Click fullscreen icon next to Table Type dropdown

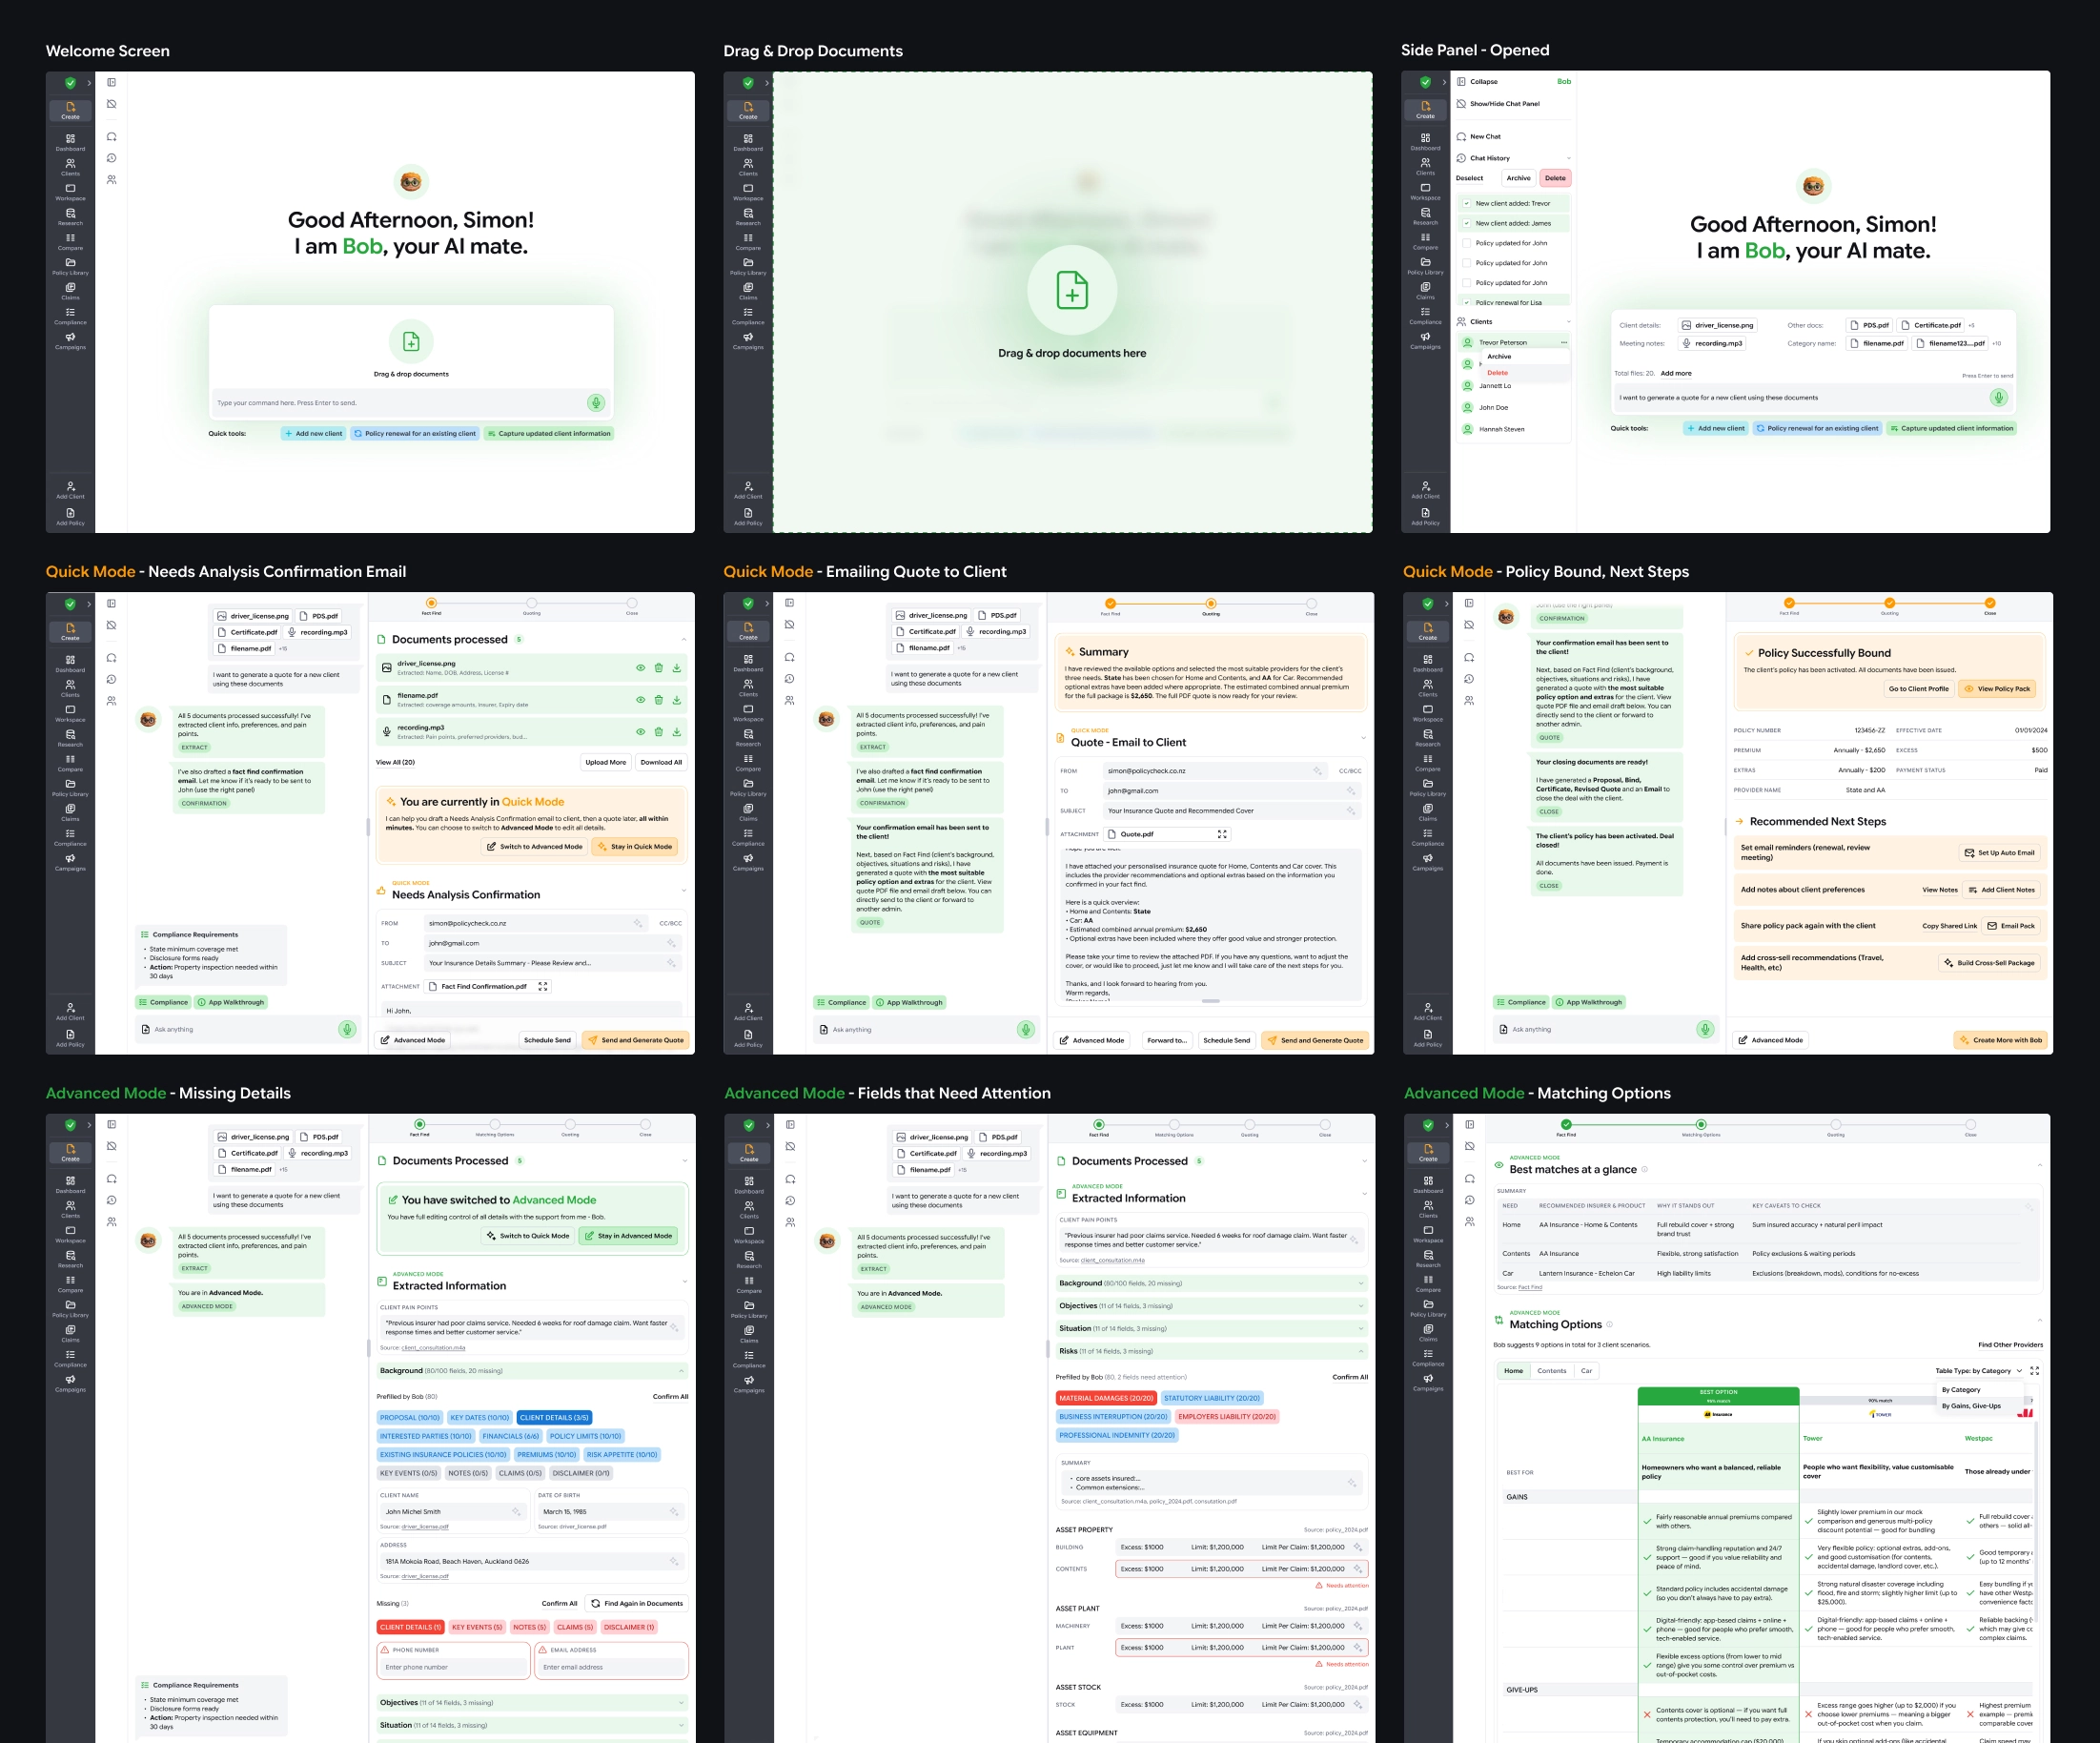click(2034, 1371)
